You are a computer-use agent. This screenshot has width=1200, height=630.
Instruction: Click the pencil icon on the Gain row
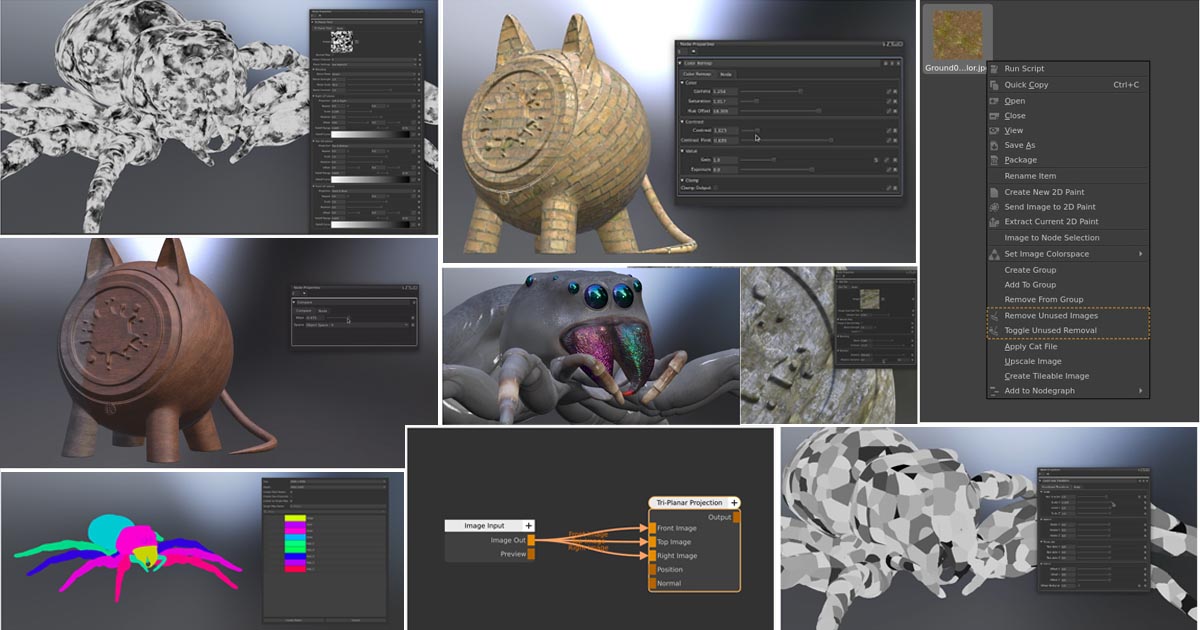coord(886,160)
